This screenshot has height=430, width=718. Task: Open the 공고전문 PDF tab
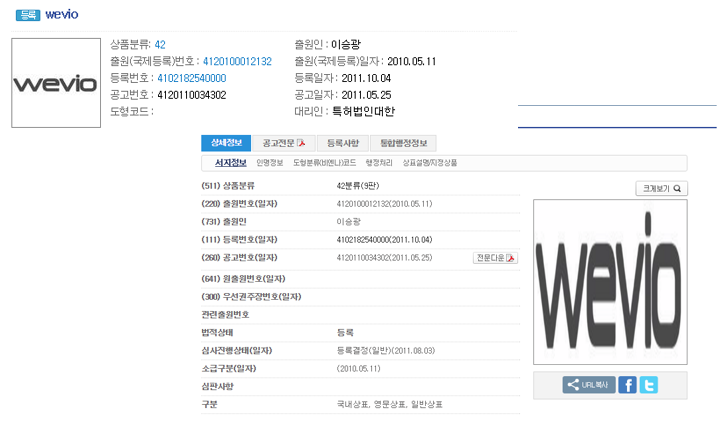pyautogui.click(x=283, y=143)
